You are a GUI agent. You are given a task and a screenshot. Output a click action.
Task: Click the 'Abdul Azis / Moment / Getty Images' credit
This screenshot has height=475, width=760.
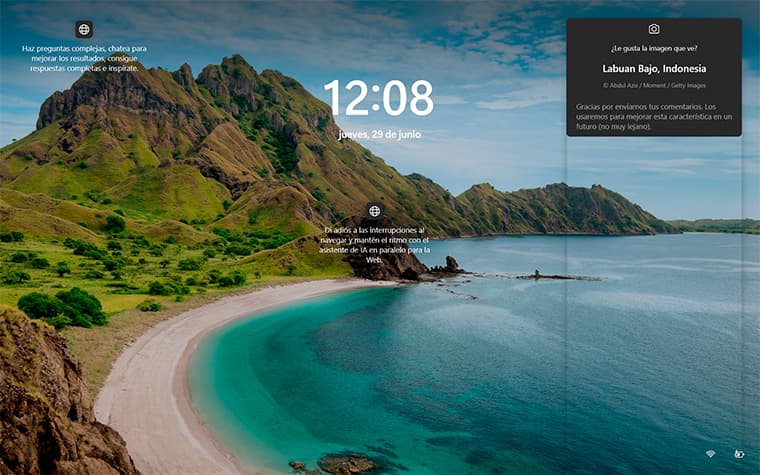[x=654, y=85]
